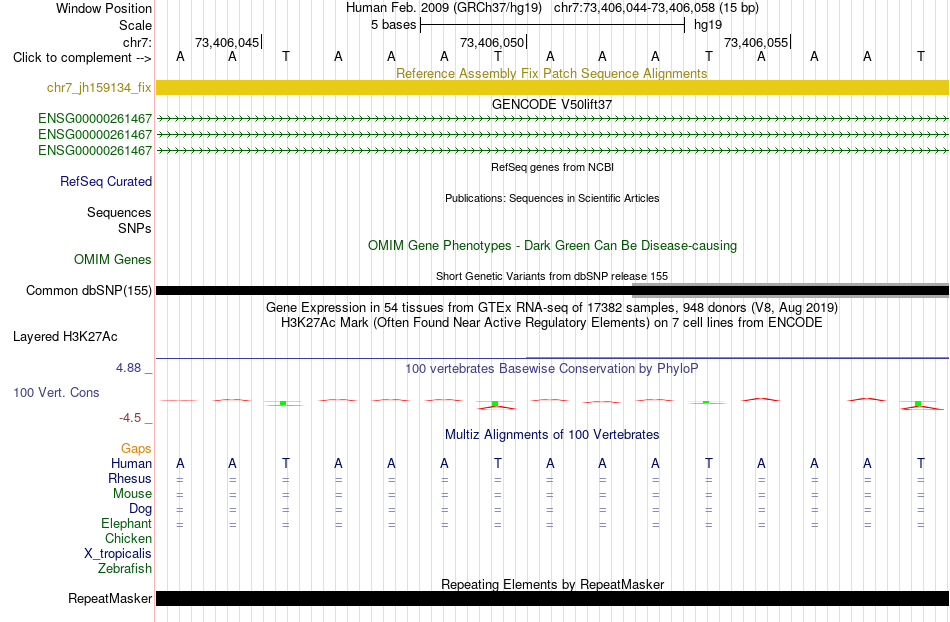
Task: Open 'Short Genetic Variants from dbSNP release 155'
Action: (552, 276)
